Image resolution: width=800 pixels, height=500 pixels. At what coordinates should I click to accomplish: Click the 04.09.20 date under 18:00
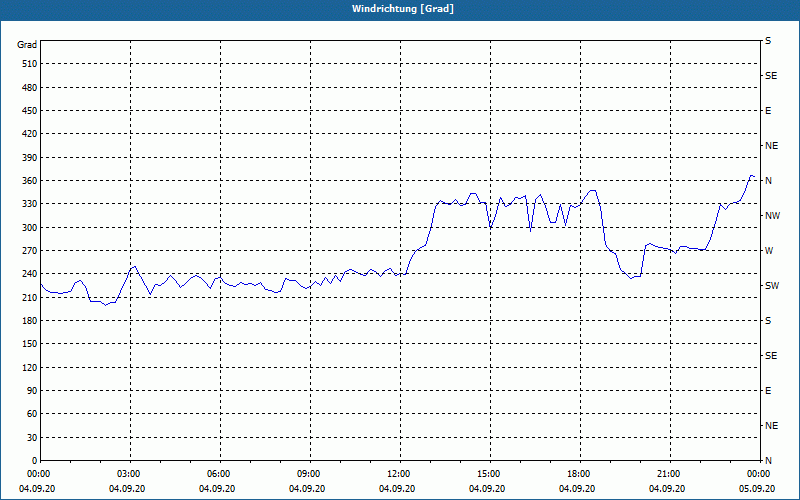tap(577, 489)
